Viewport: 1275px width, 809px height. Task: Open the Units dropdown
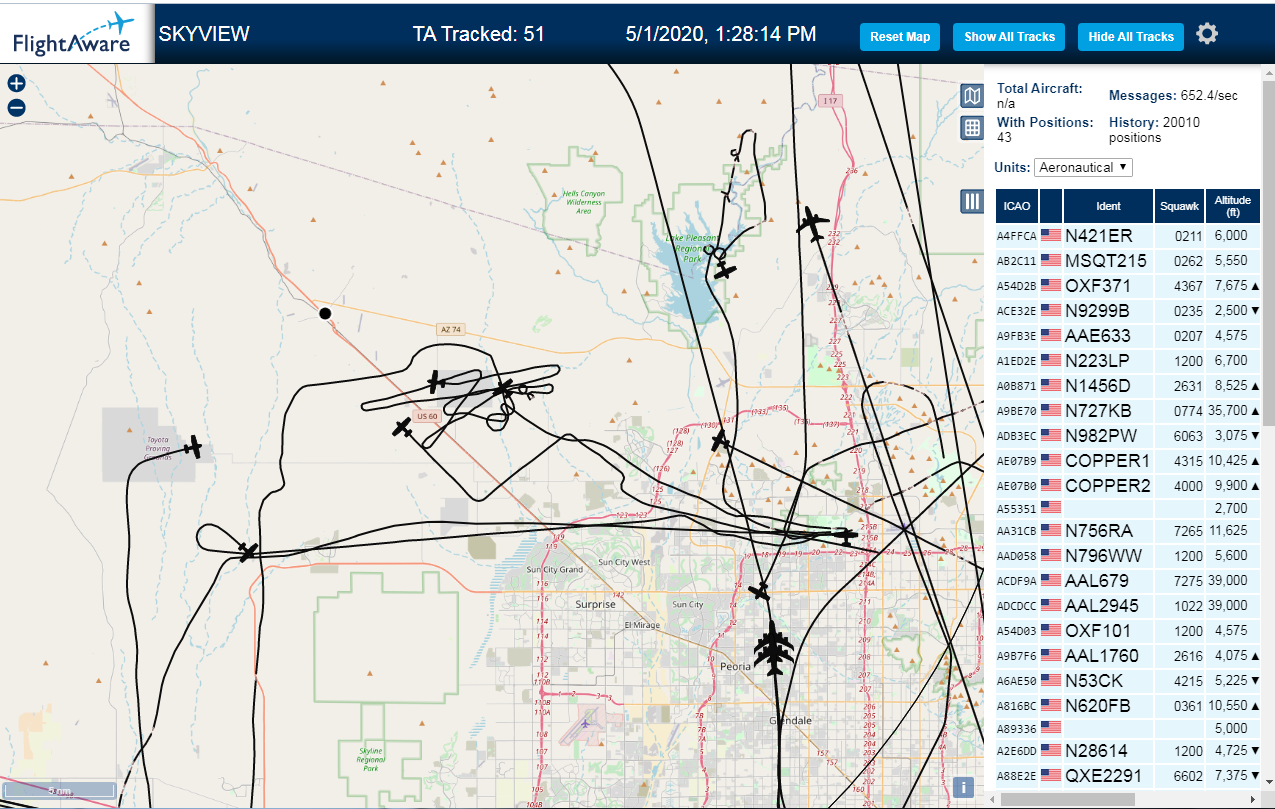click(x=1083, y=167)
